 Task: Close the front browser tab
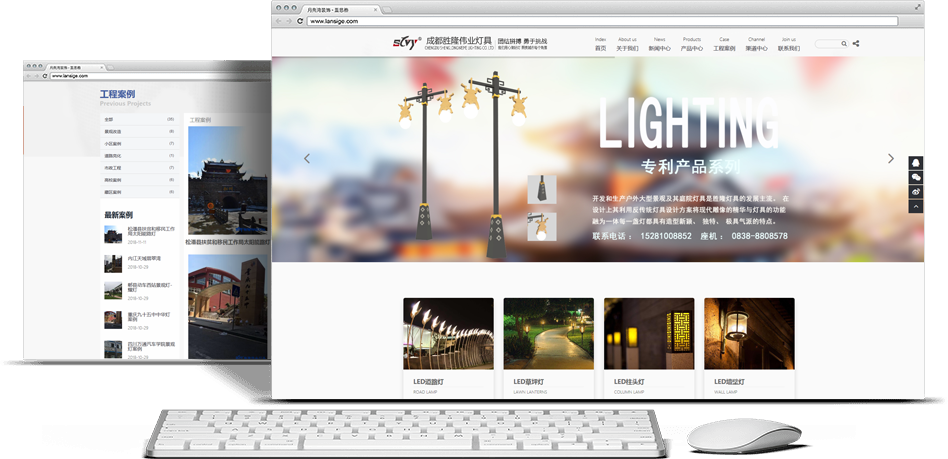pos(375,10)
